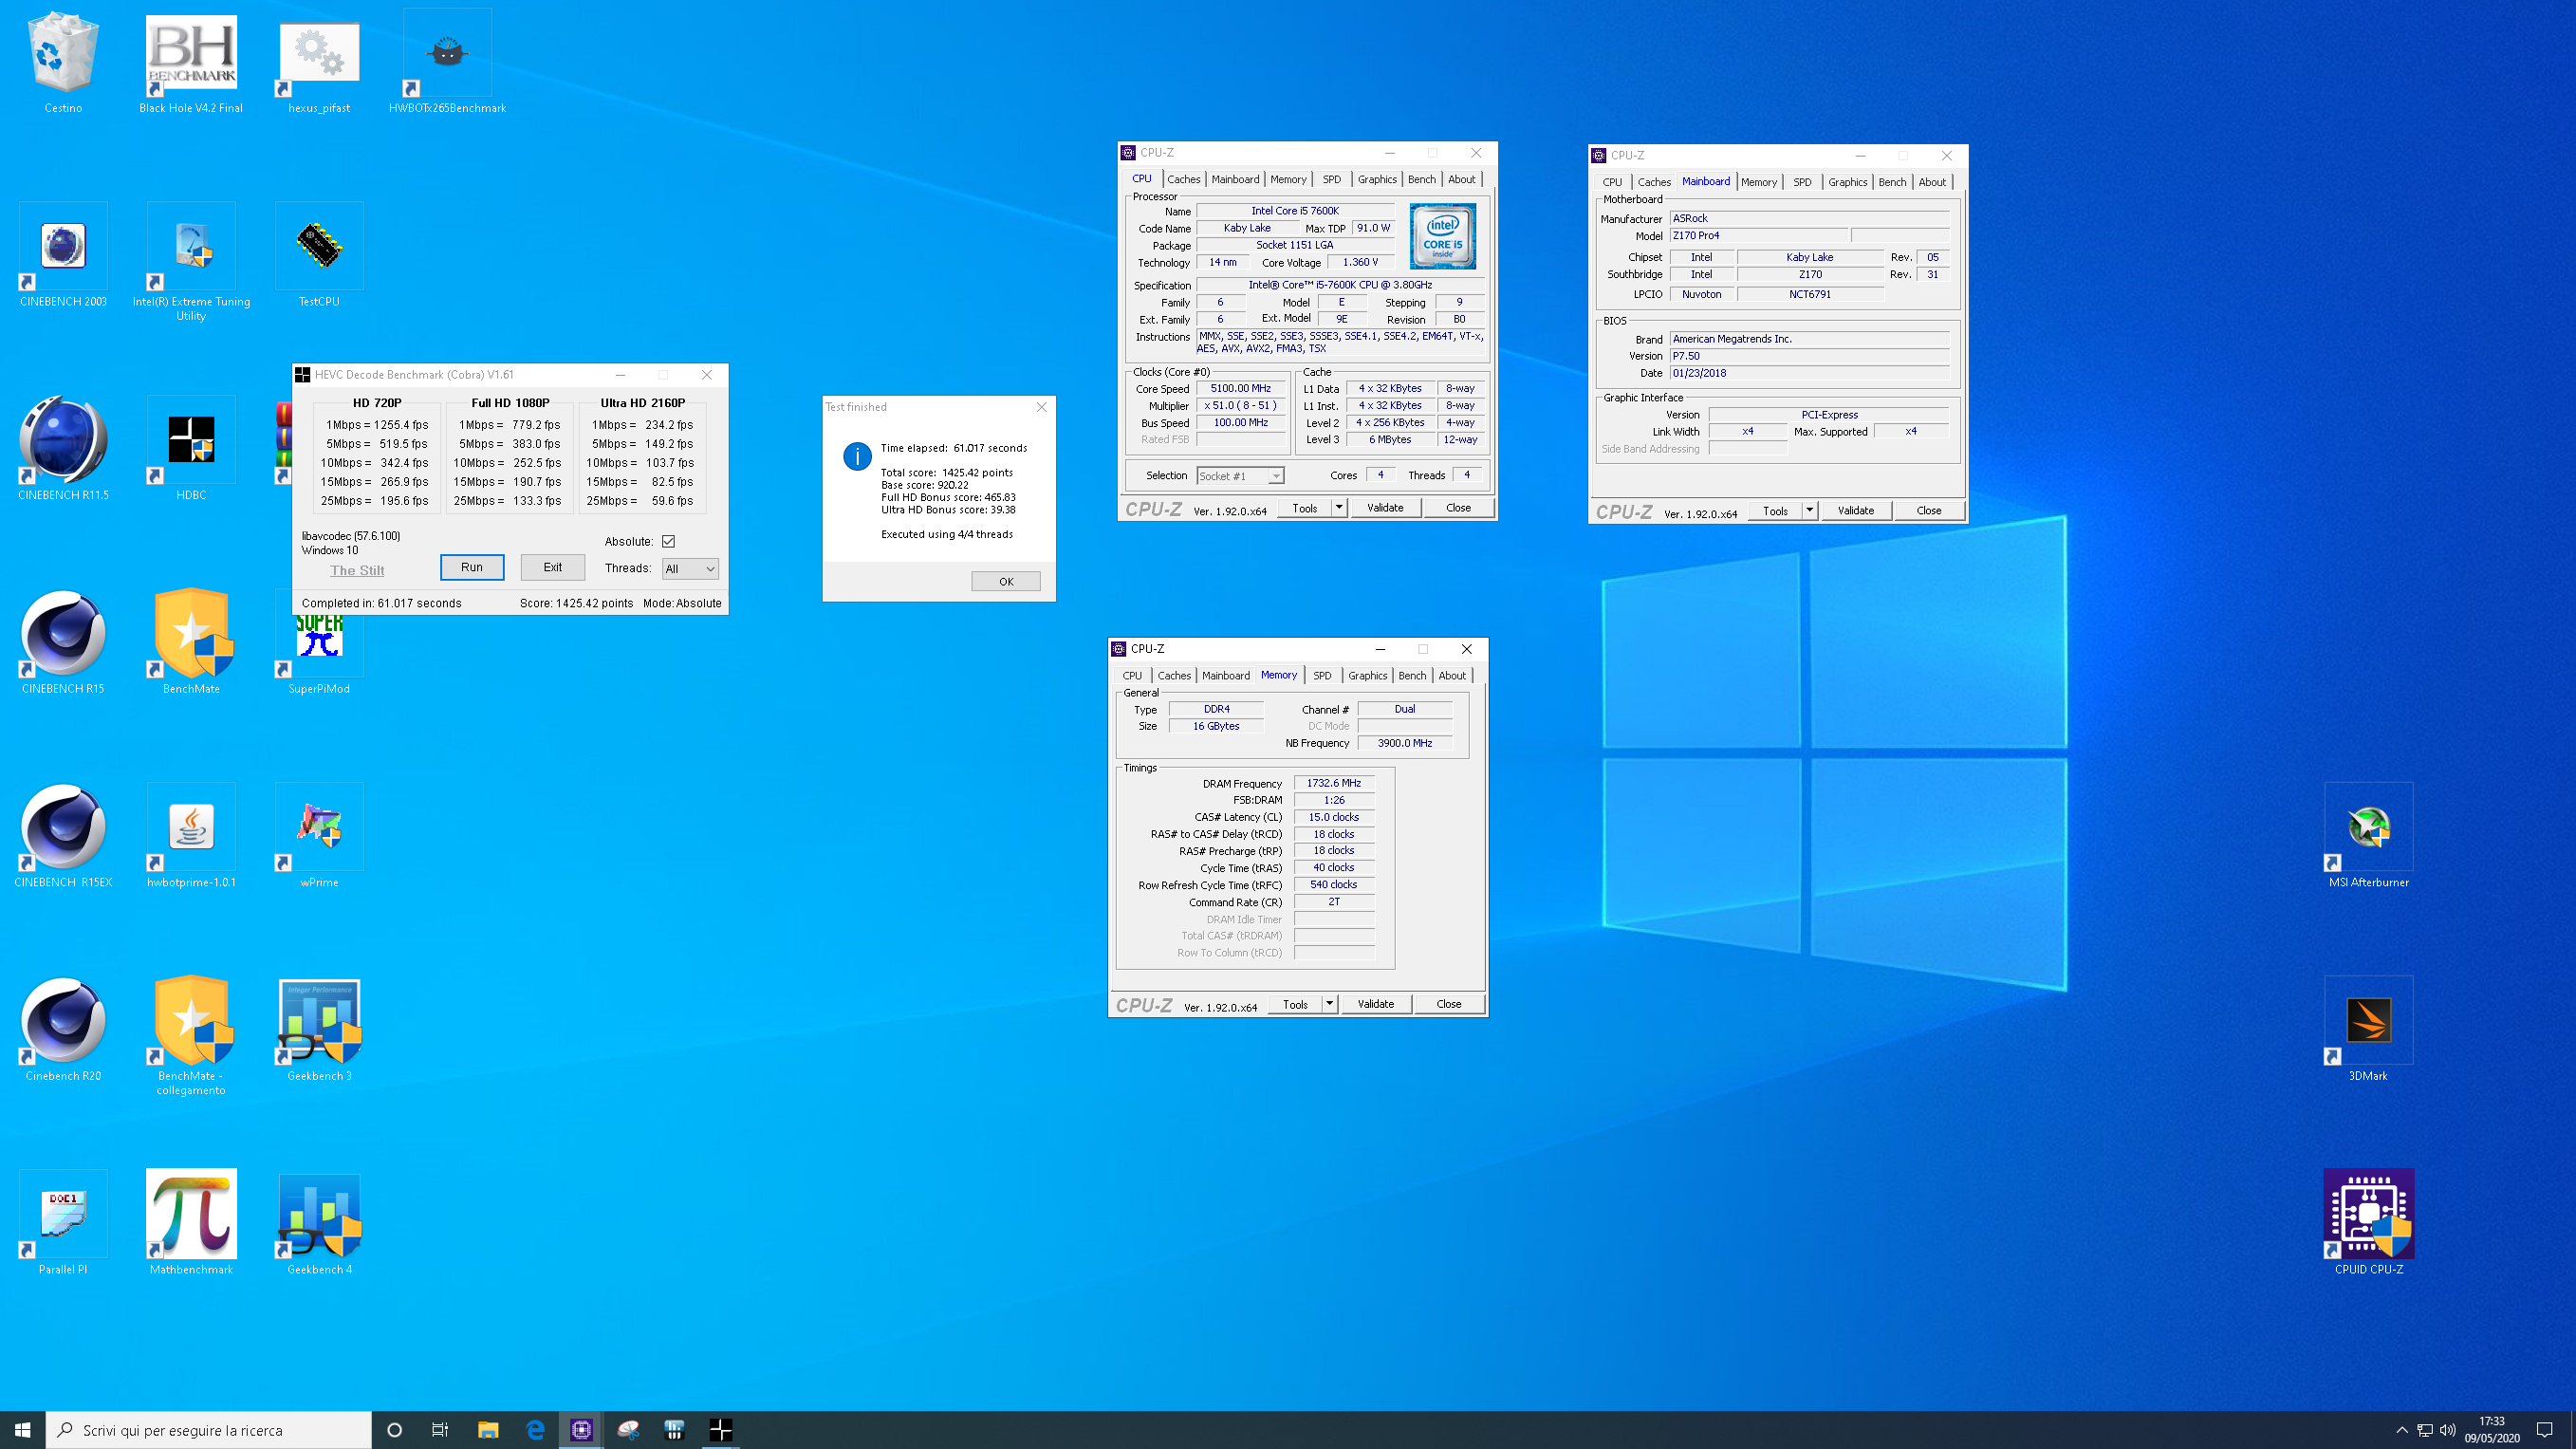Viewport: 2576px width, 1449px height.
Task: Open MSI Afterburner shortcut
Action: point(2368,836)
